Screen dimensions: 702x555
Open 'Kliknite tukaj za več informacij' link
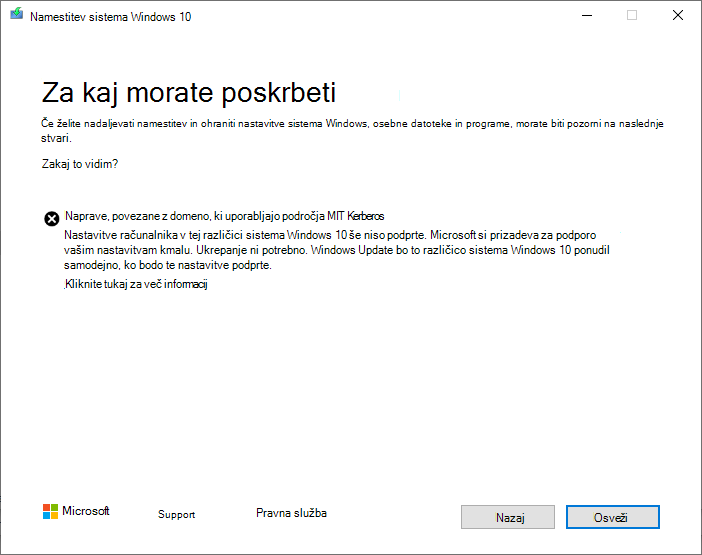click(x=136, y=284)
